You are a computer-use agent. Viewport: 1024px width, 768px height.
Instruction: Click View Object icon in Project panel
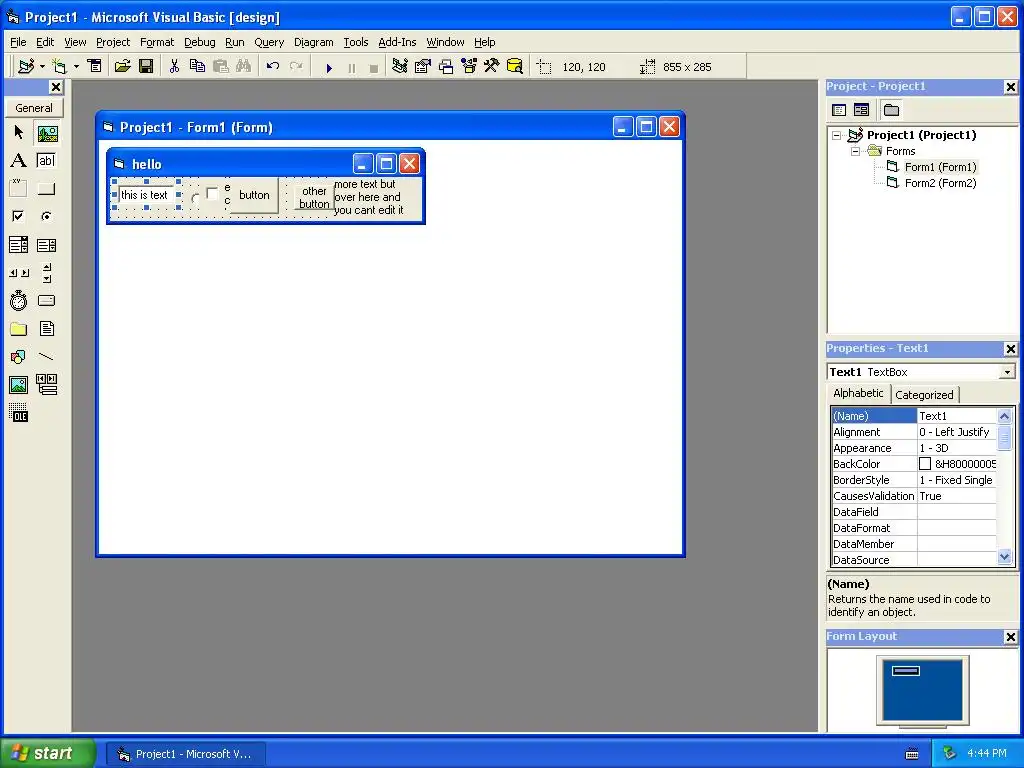pyautogui.click(x=861, y=110)
